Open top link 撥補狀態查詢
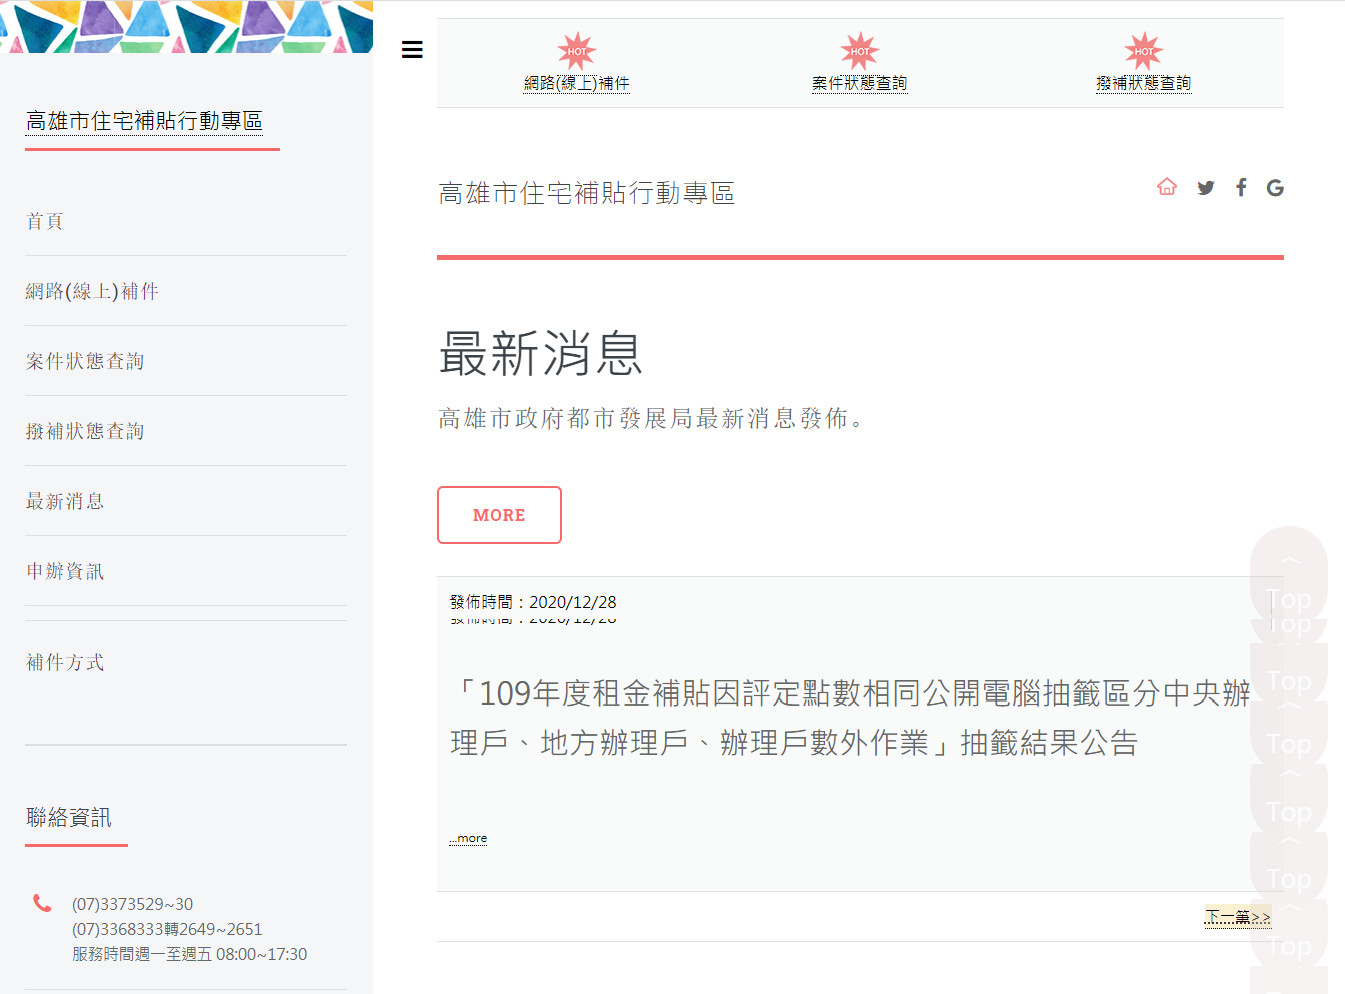The image size is (1345, 994). pos(1144,83)
